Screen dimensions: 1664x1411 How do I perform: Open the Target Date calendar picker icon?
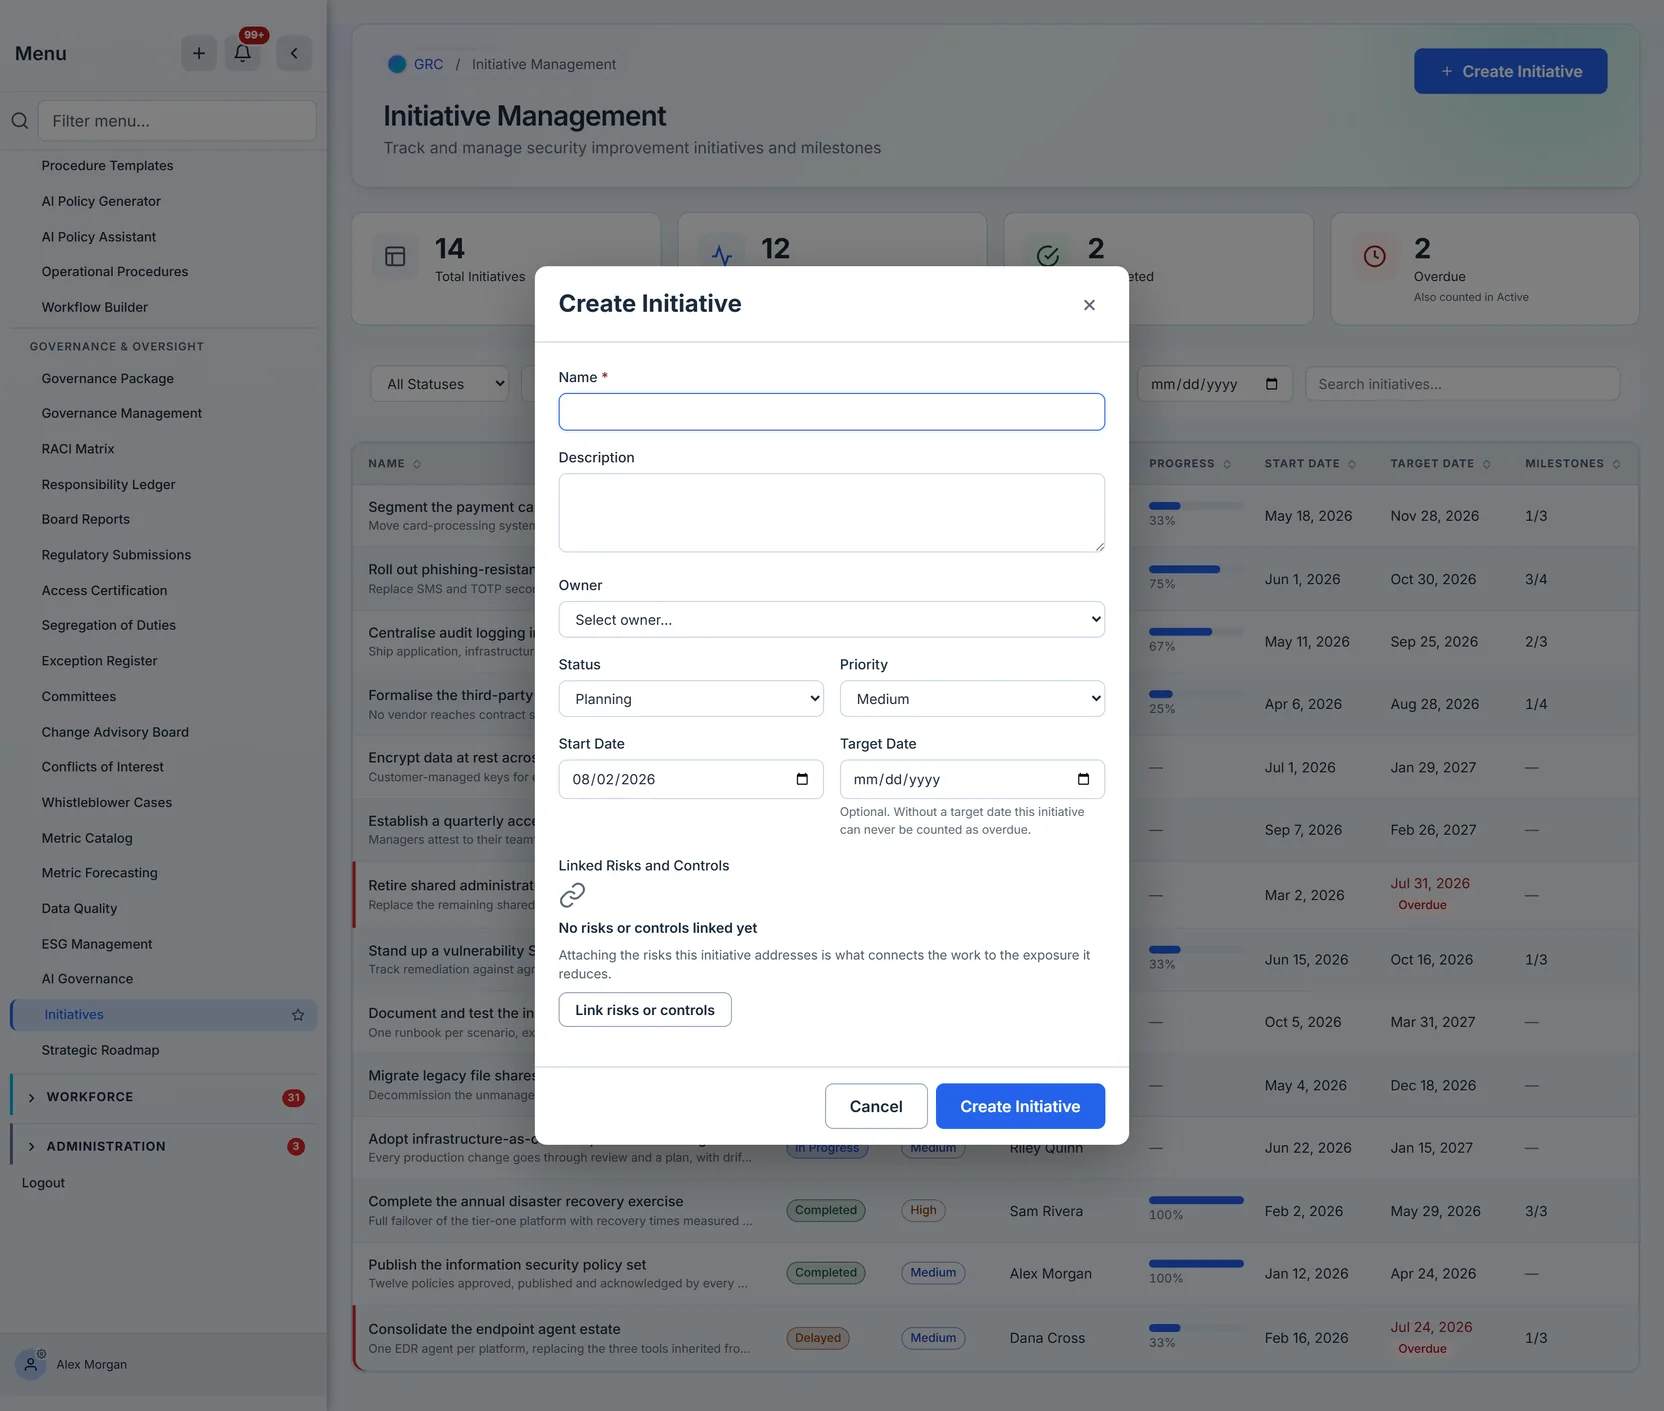point(1083,779)
